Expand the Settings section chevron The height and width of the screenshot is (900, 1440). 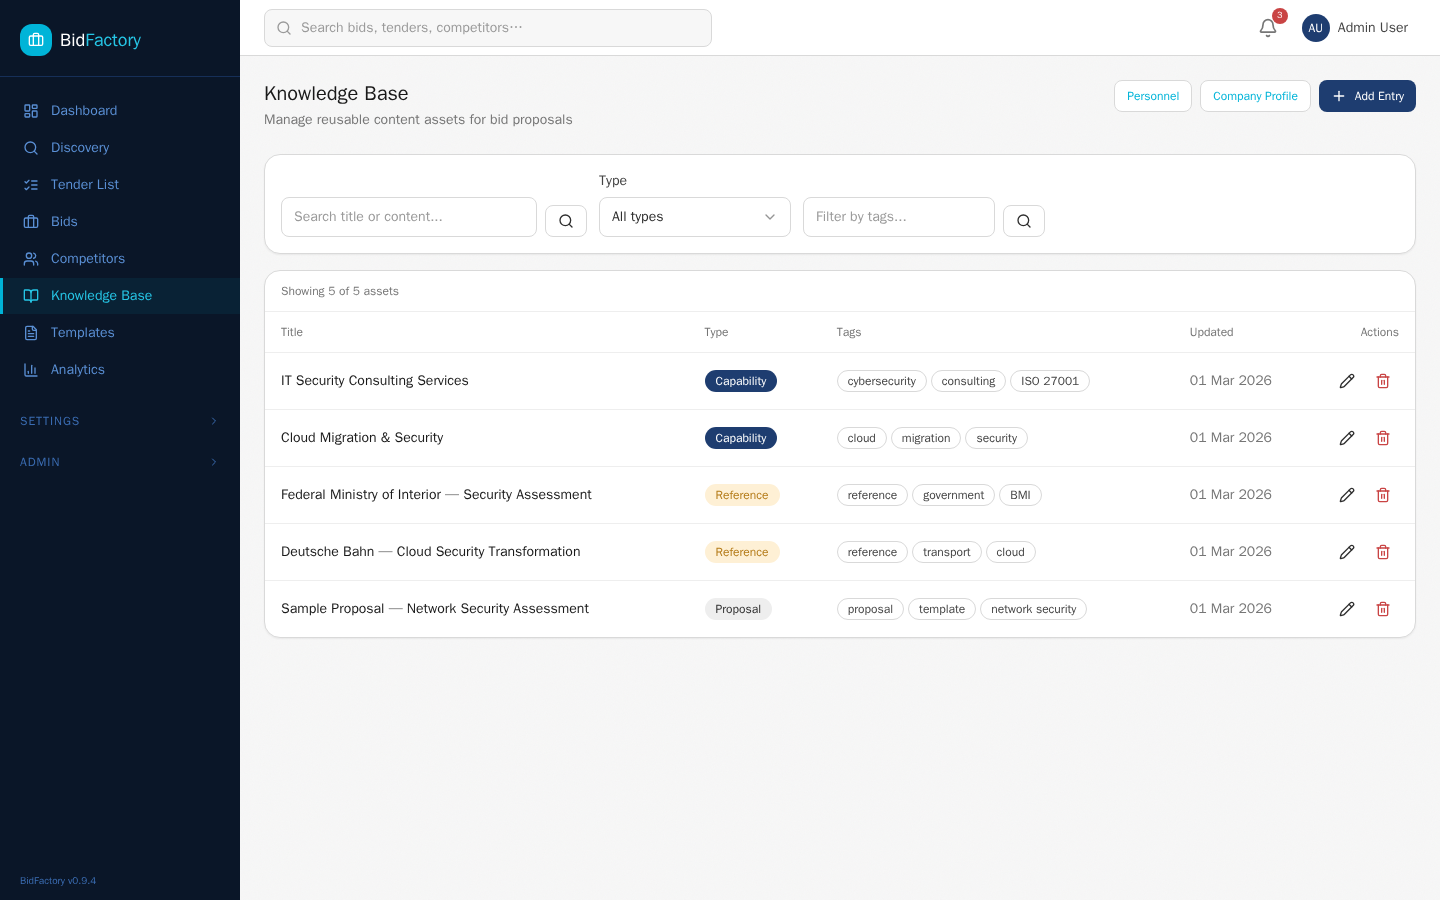pos(214,421)
